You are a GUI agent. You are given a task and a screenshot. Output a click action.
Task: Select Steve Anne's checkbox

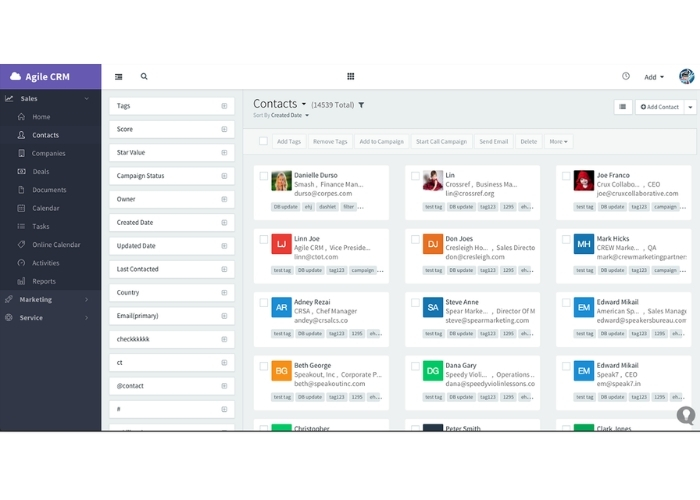coord(415,303)
